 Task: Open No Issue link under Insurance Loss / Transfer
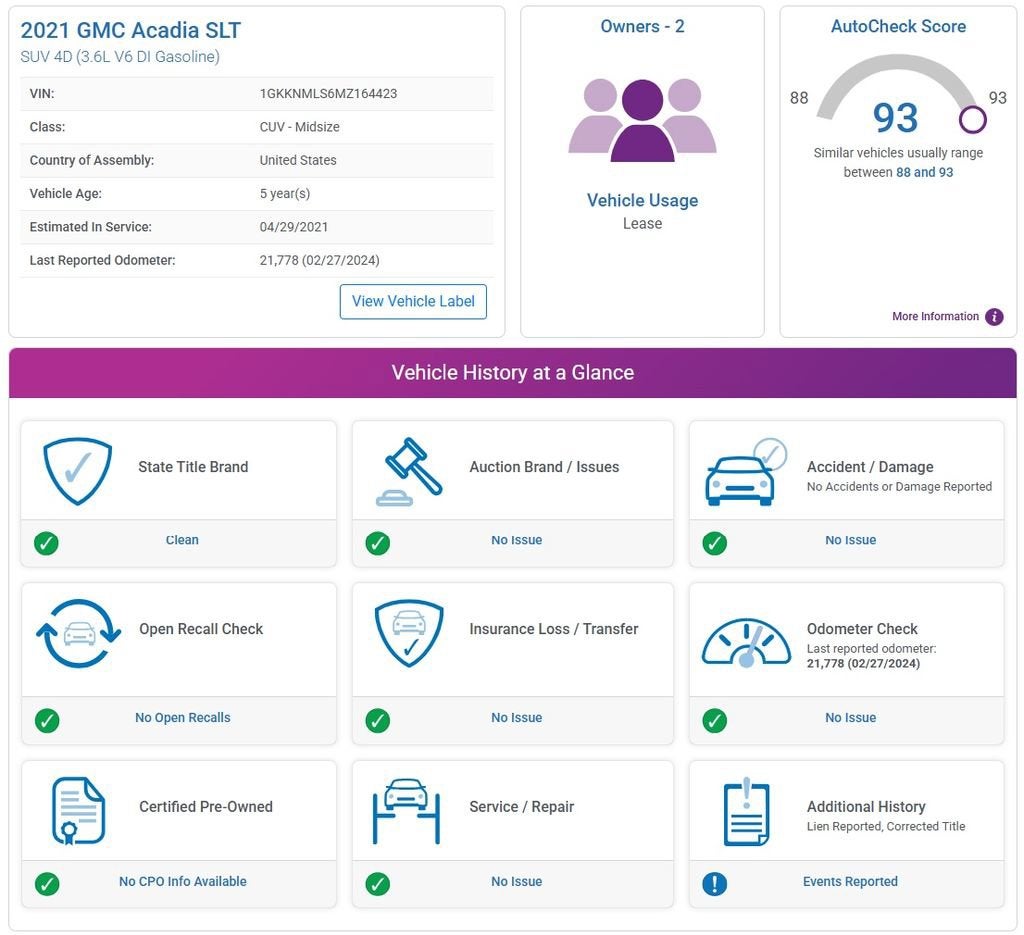tap(517, 718)
